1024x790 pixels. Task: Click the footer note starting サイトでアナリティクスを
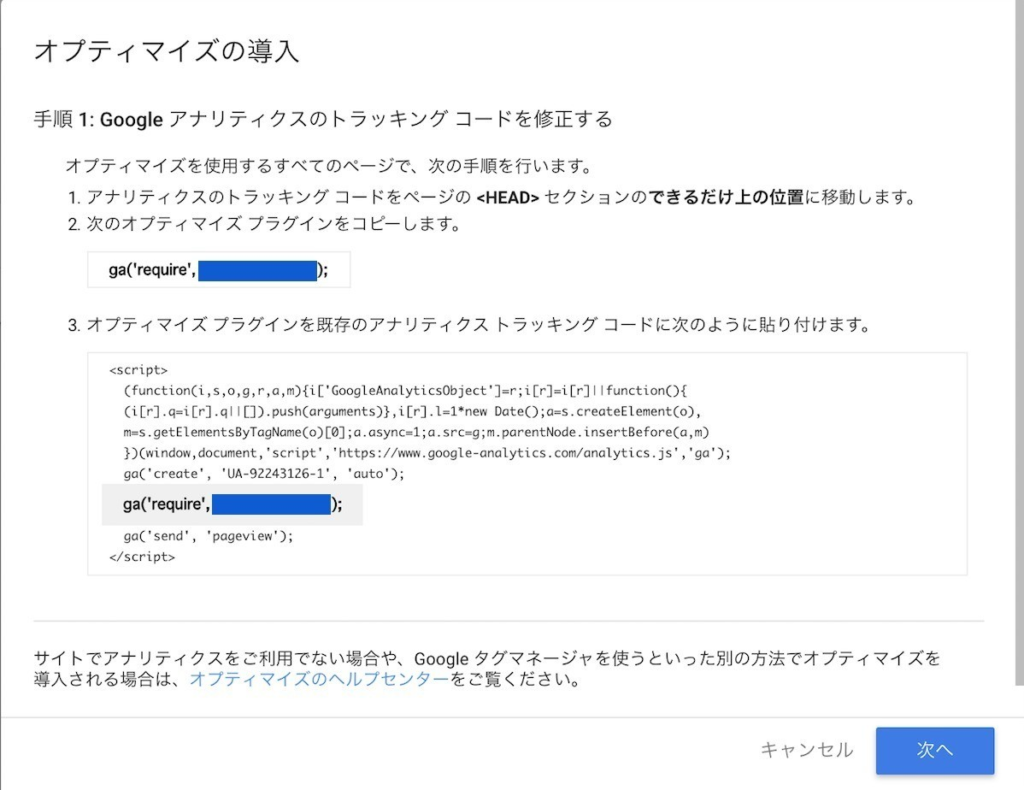tap(487, 669)
